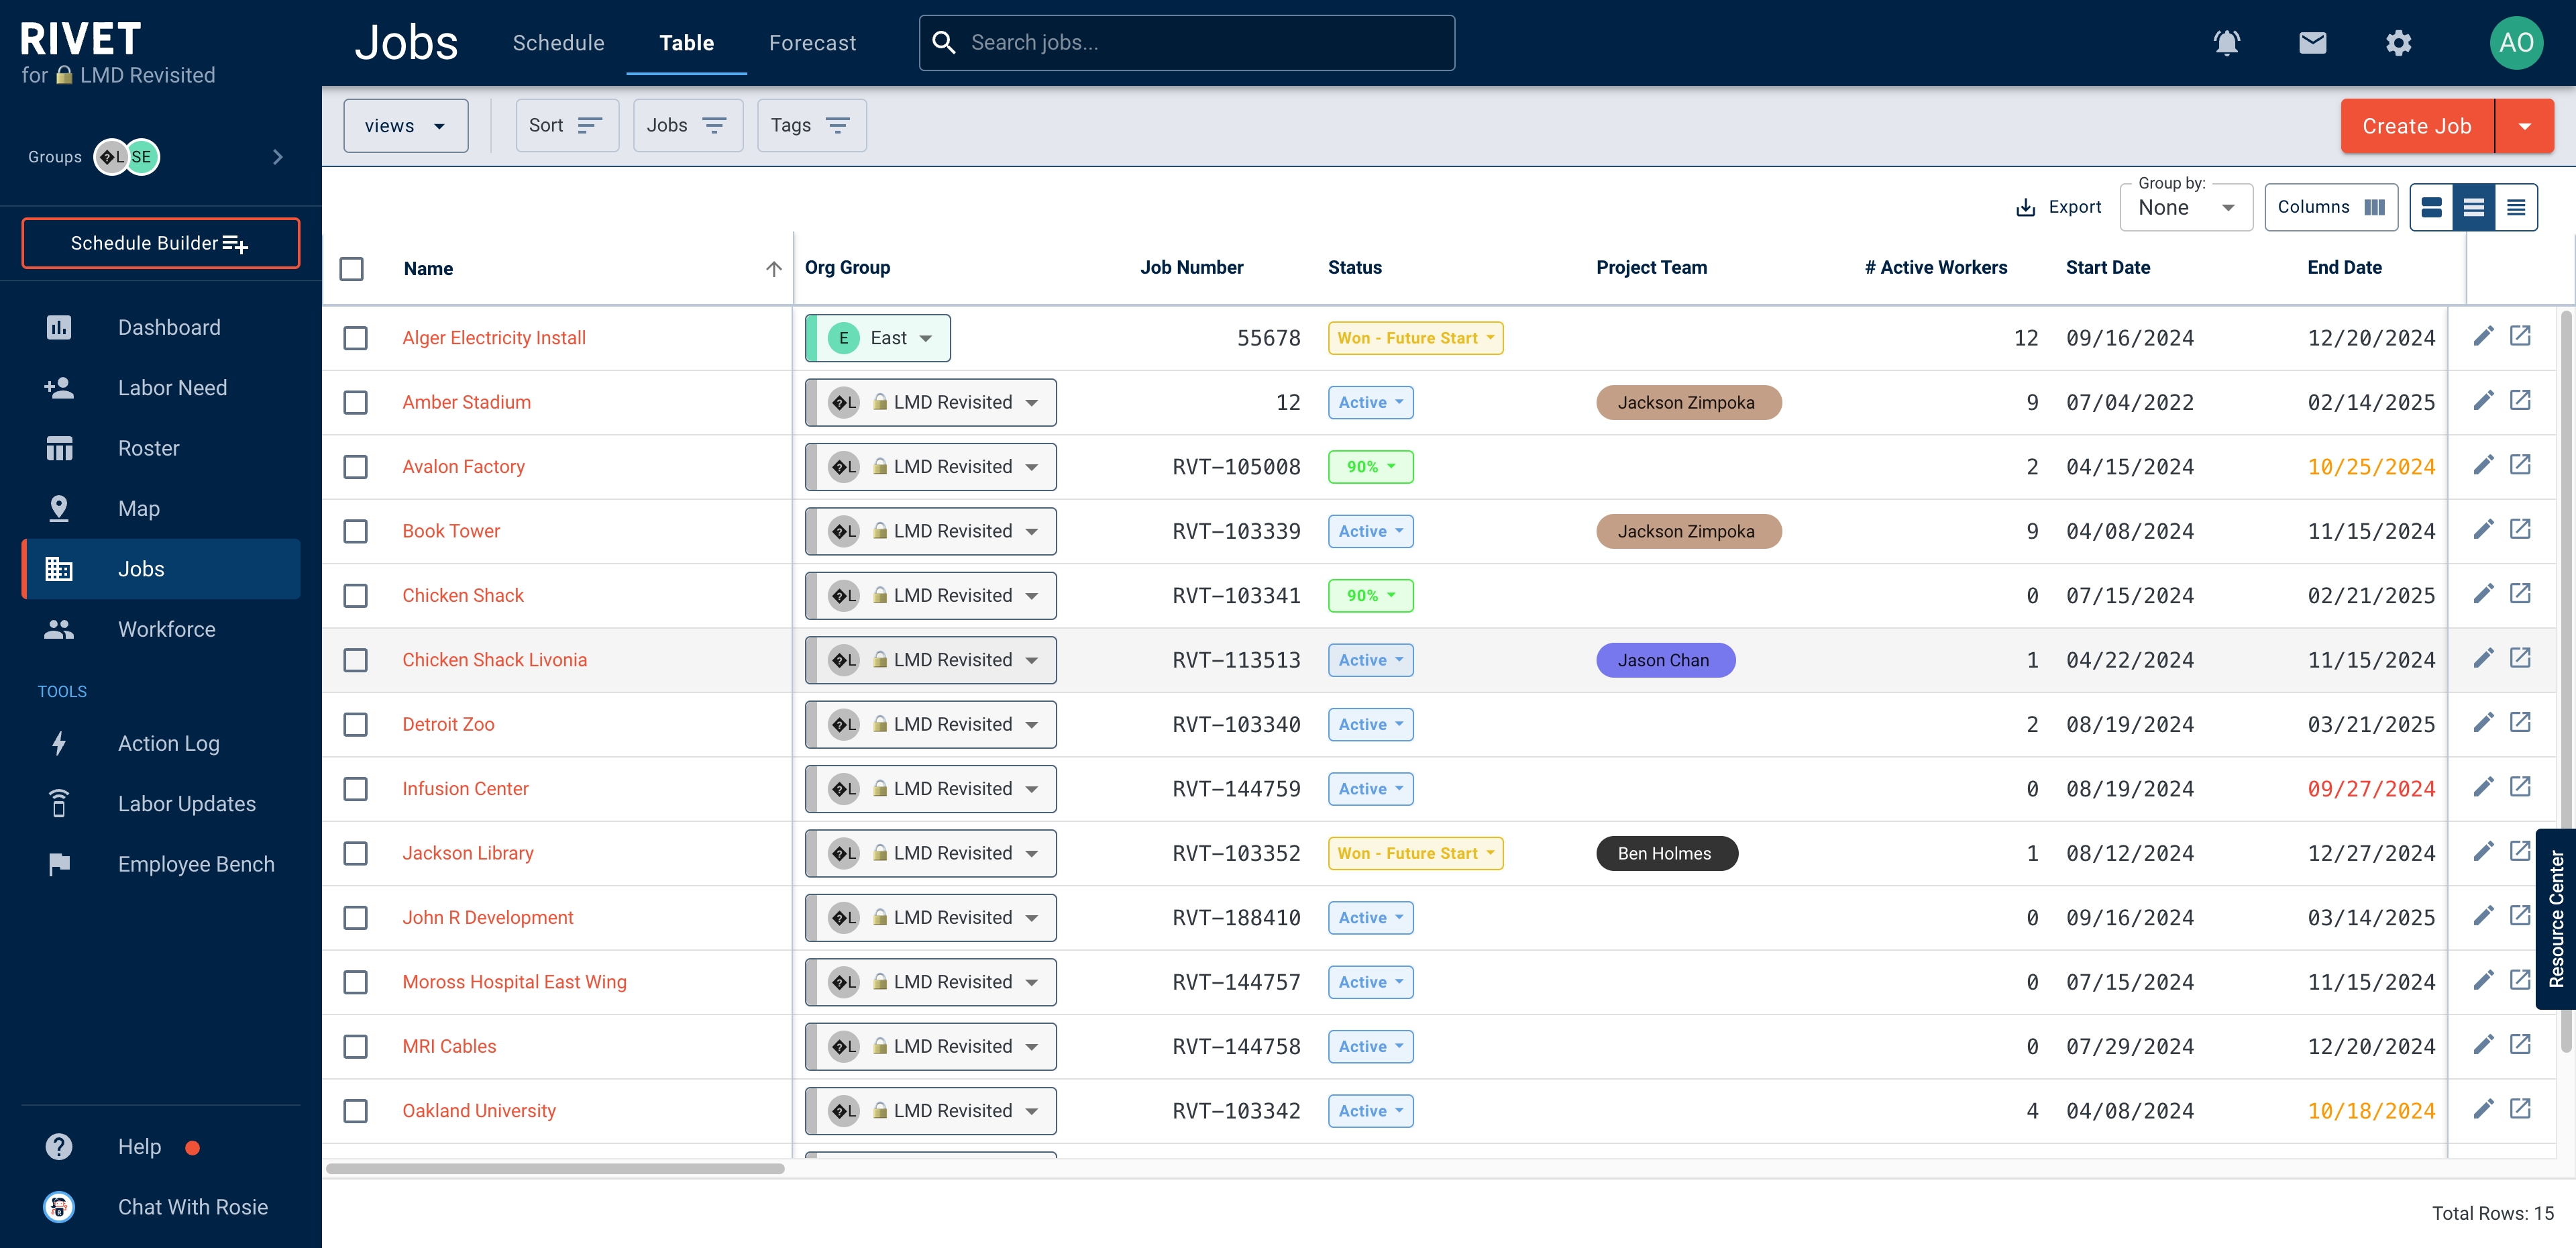Image resolution: width=2576 pixels, height=1248 pixels.
Task: Click the Chat With Rosie avatar icon
Action: [x=59, y=1207]
